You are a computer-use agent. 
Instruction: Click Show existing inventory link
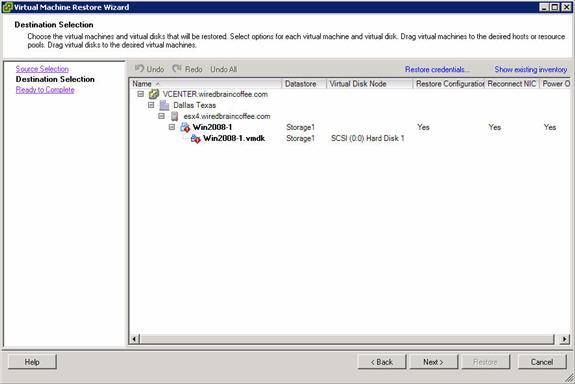(x=531, y=69)
